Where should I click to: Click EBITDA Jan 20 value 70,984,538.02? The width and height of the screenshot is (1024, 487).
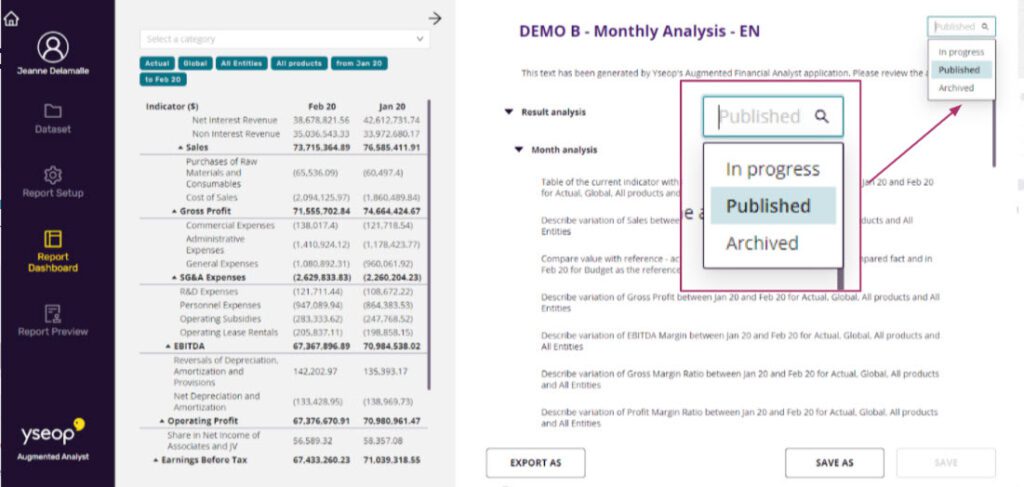click(x=391, y=347)
